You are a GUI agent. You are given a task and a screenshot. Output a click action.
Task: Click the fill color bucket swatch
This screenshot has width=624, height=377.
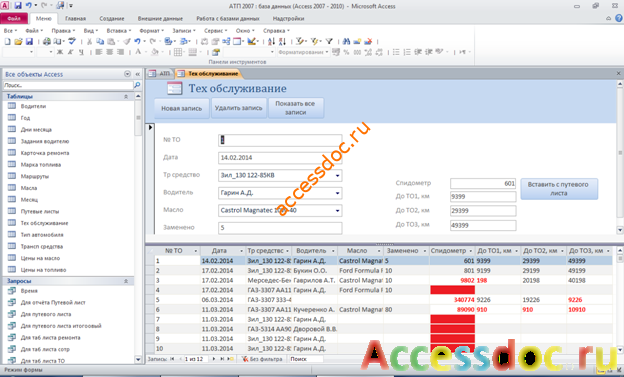click(155, 52)
